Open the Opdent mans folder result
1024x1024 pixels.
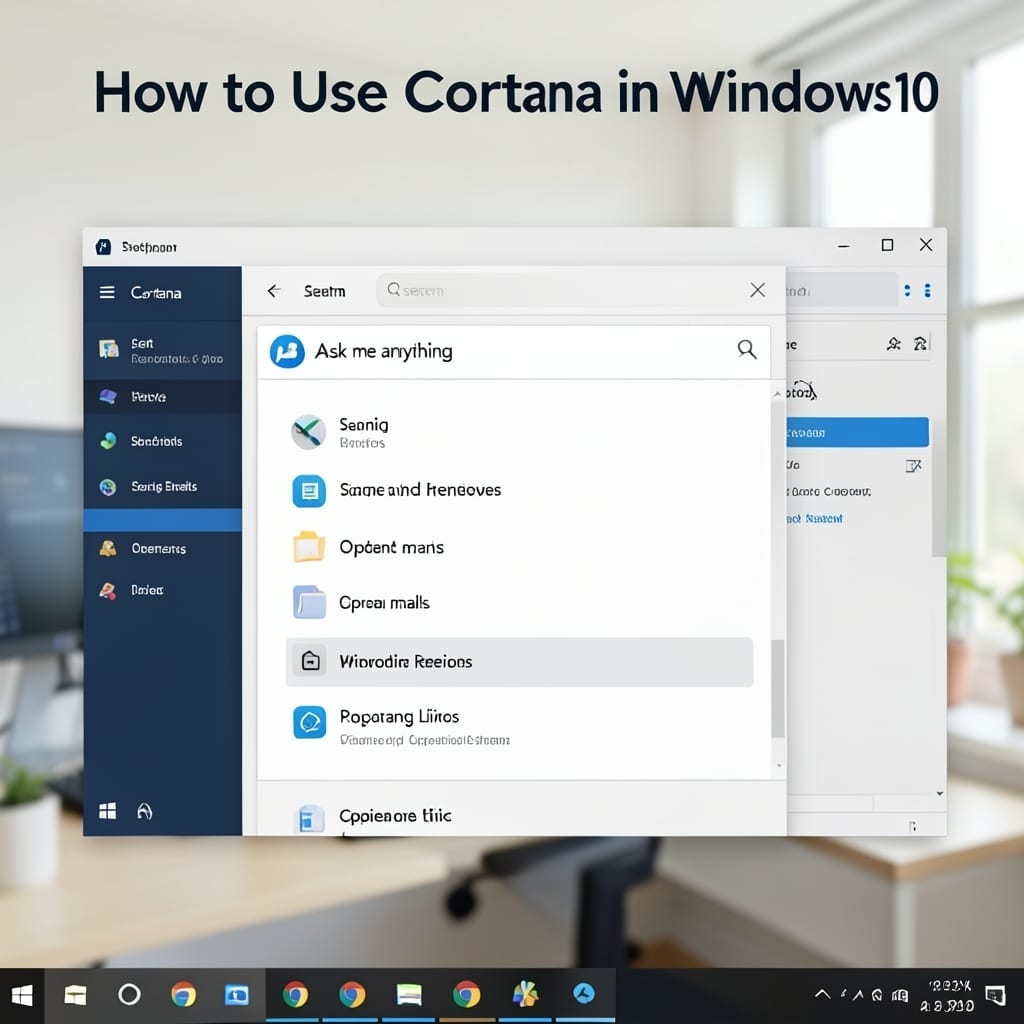[x=519, y=547]
